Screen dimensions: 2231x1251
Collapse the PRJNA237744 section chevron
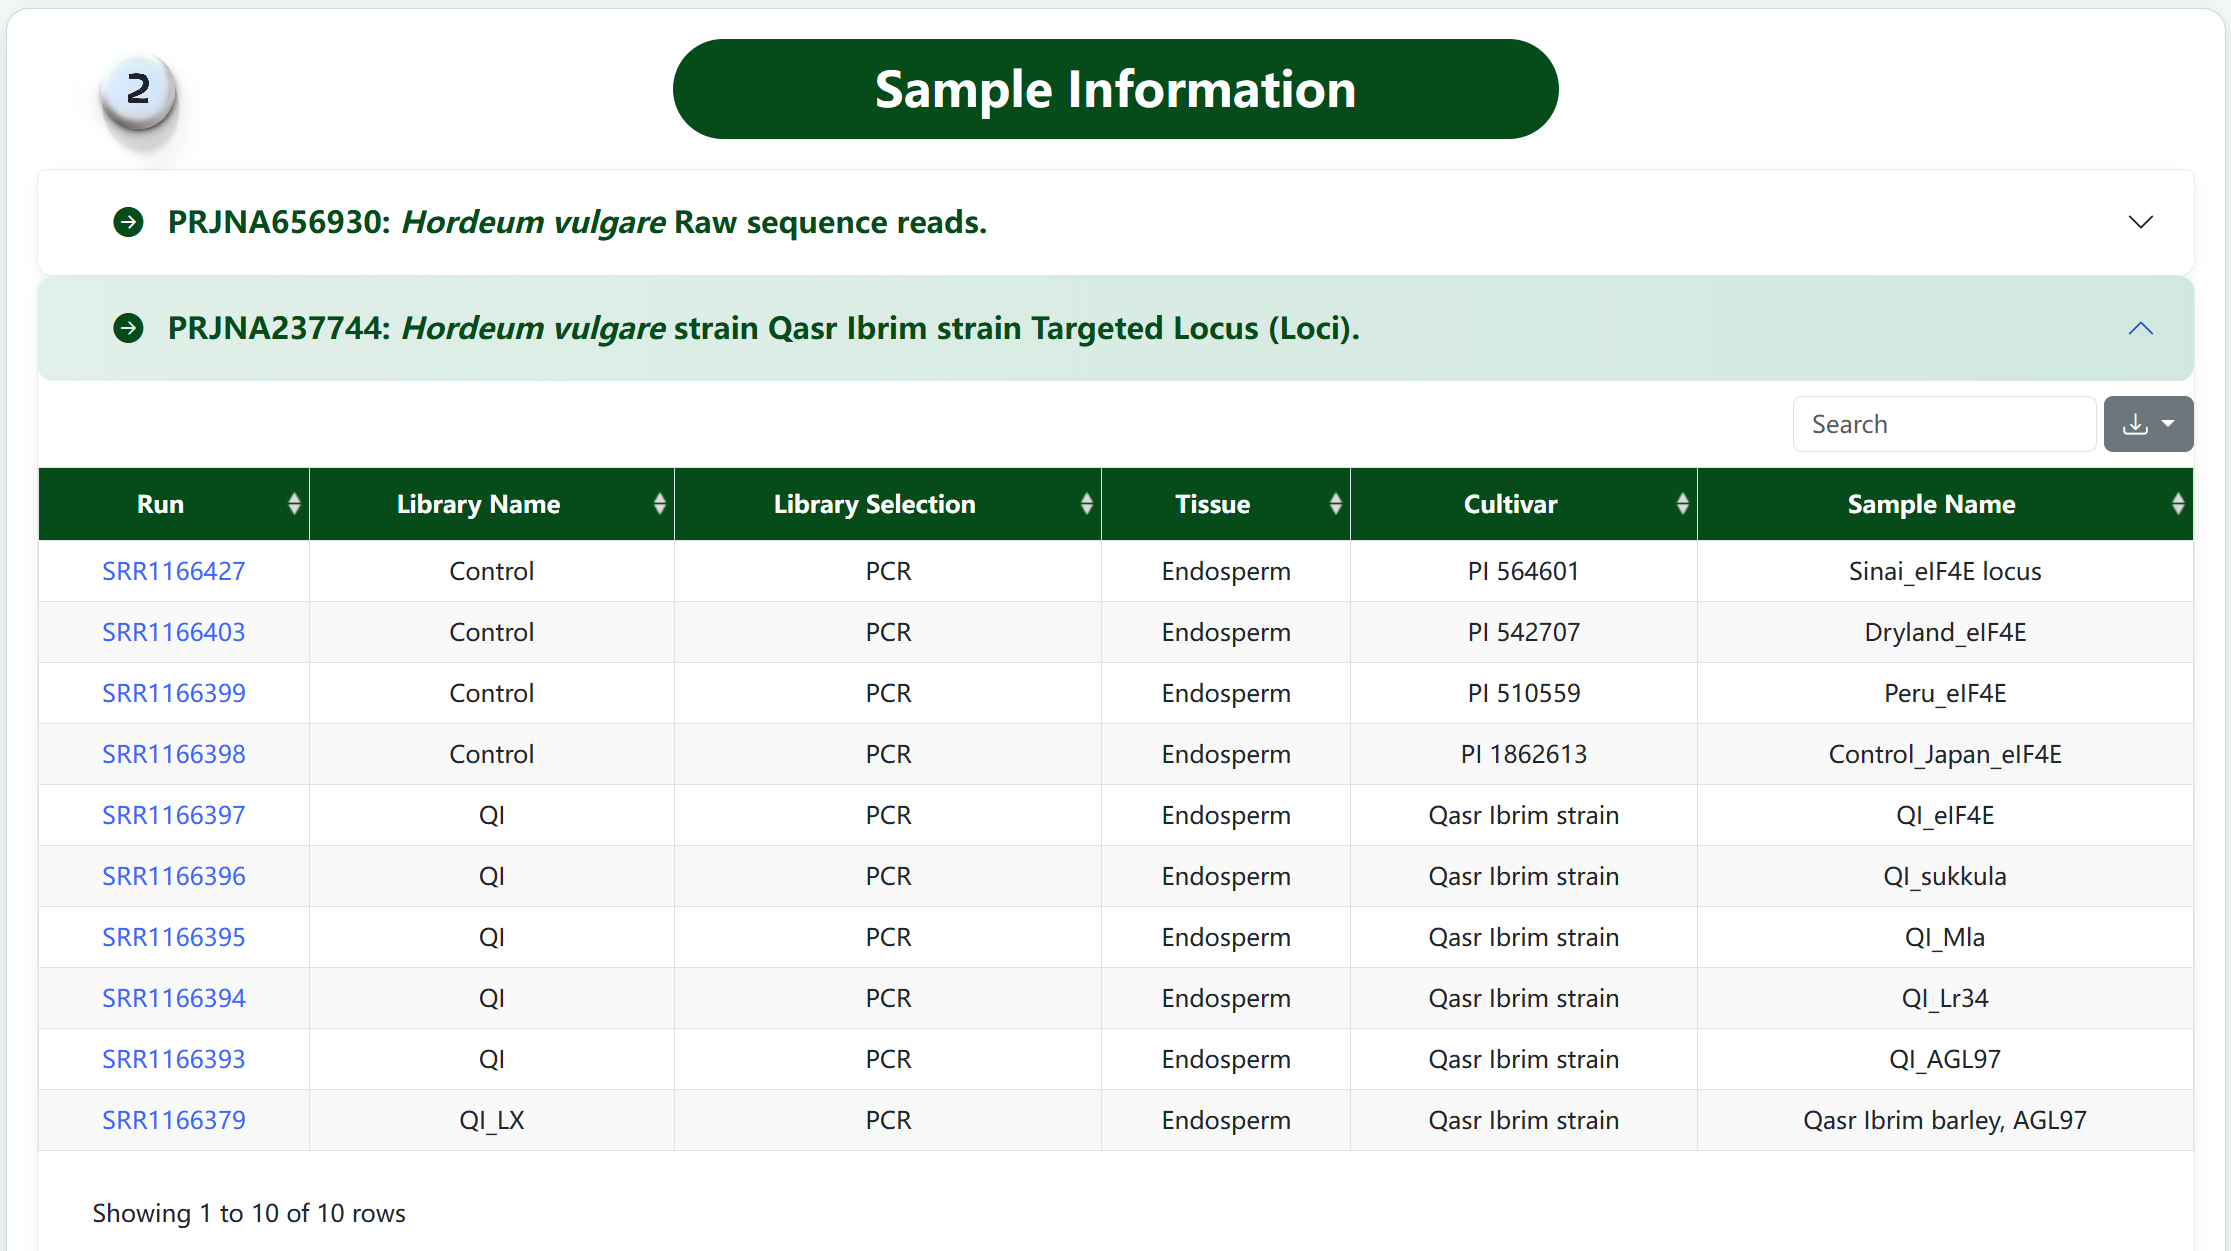(2140, 328)
